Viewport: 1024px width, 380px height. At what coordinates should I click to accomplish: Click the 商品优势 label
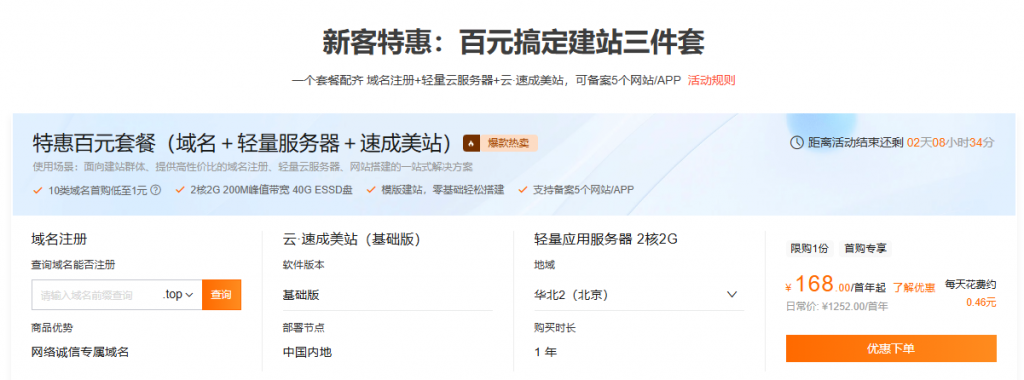point(52,327)
